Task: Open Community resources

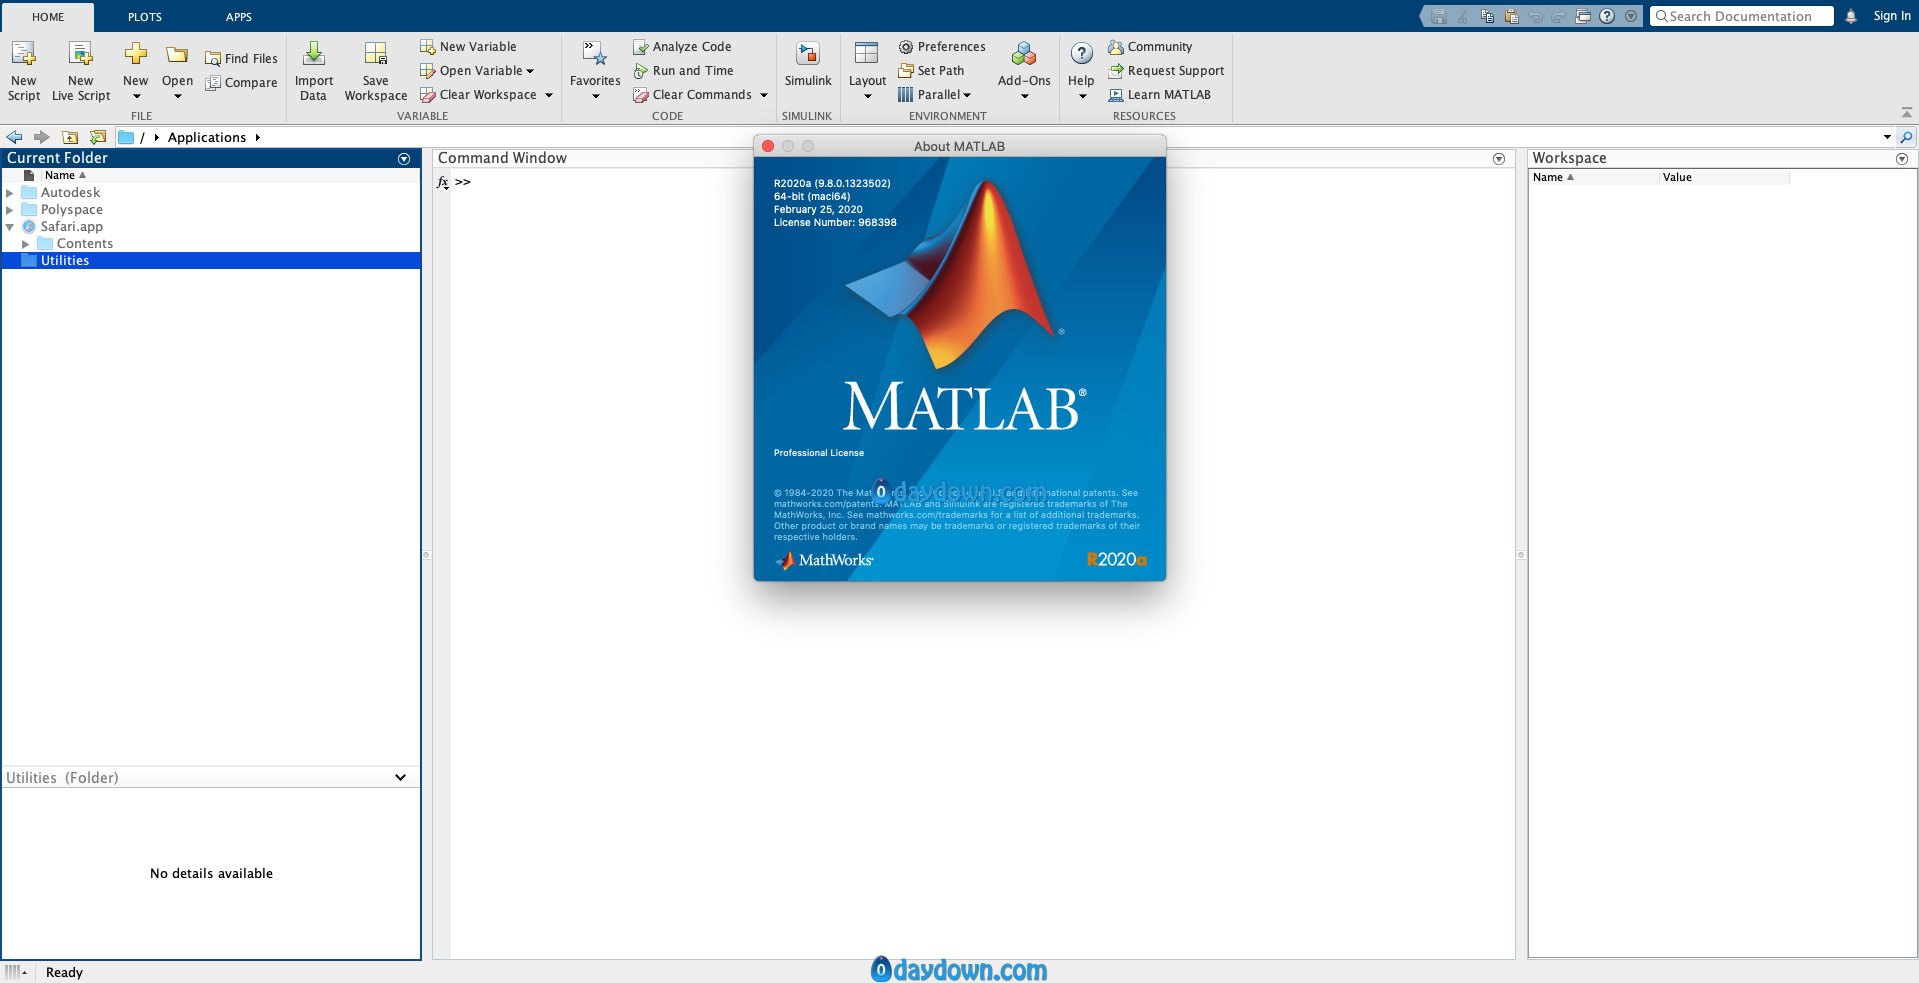Action: click(1150, 47)
